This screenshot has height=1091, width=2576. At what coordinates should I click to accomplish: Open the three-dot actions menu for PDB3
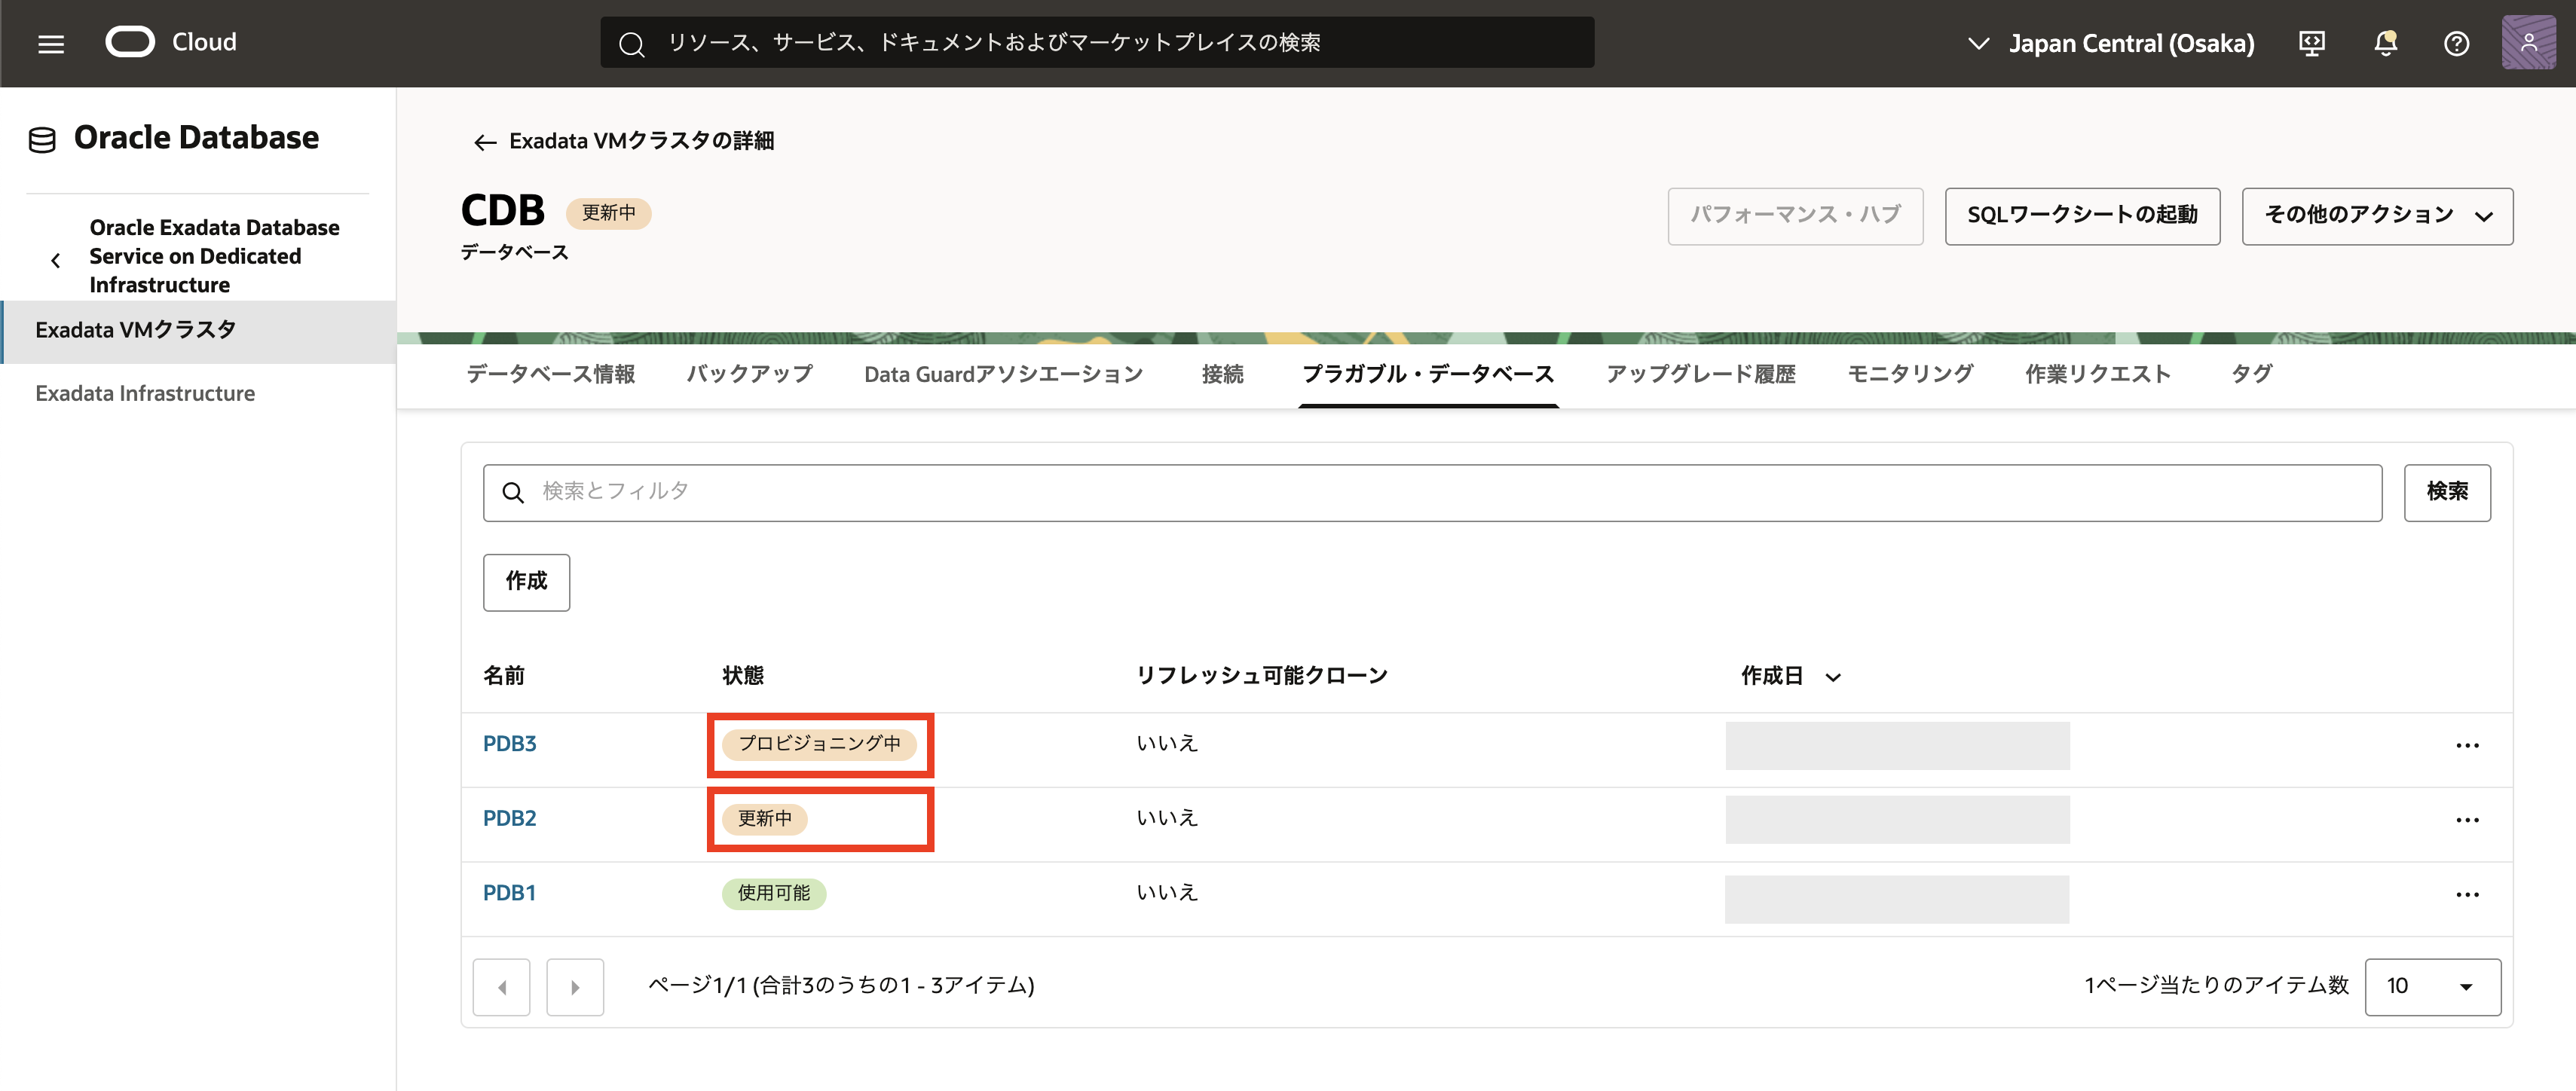(x=2466, y=746)
